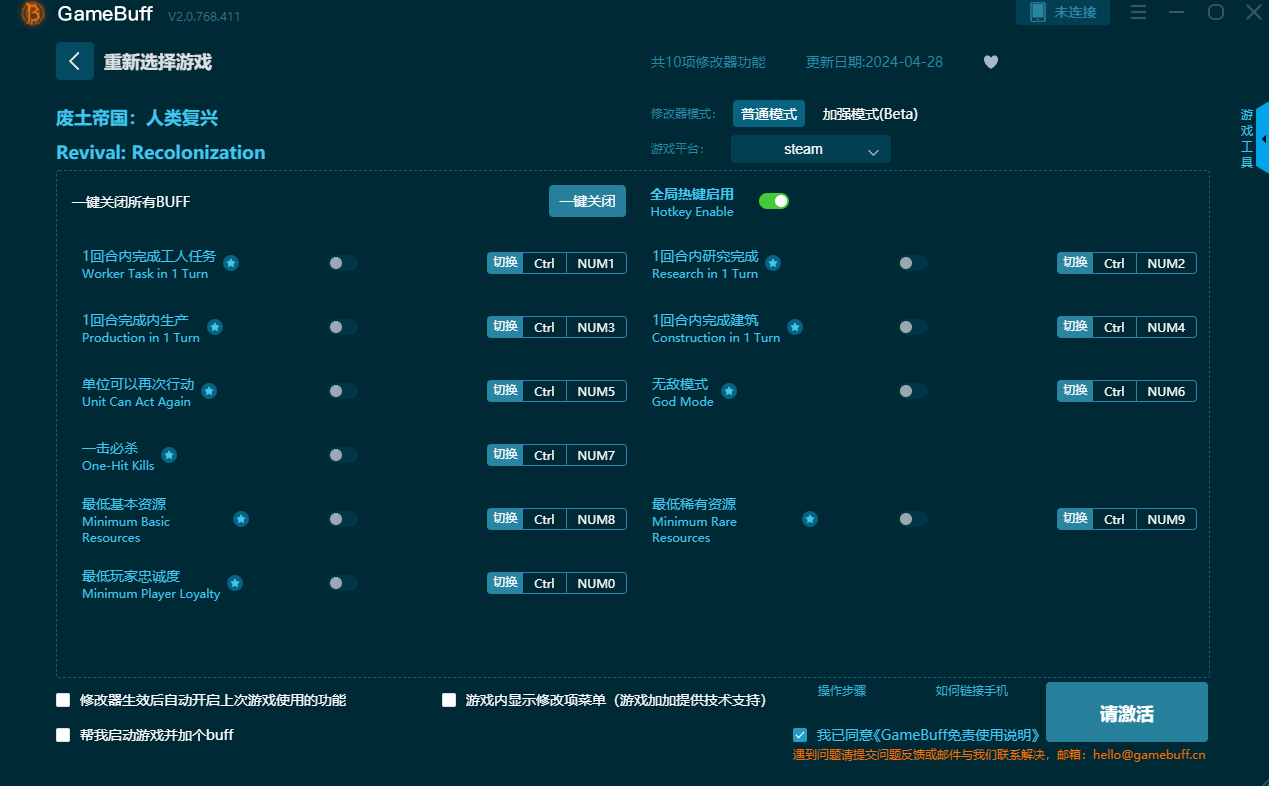The width and height of the screenshot is (1269, 786).
Task: Toggle Minimum Player Loyalty switch
Action: pyautogui.click(x=343, y=583)
